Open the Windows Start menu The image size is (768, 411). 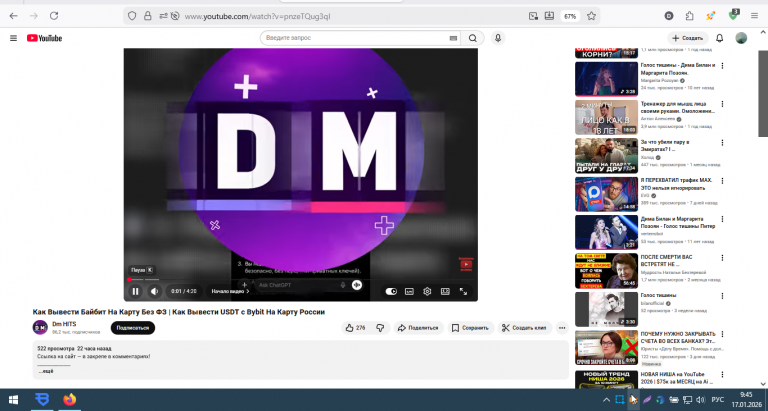(x=13, y=400)
